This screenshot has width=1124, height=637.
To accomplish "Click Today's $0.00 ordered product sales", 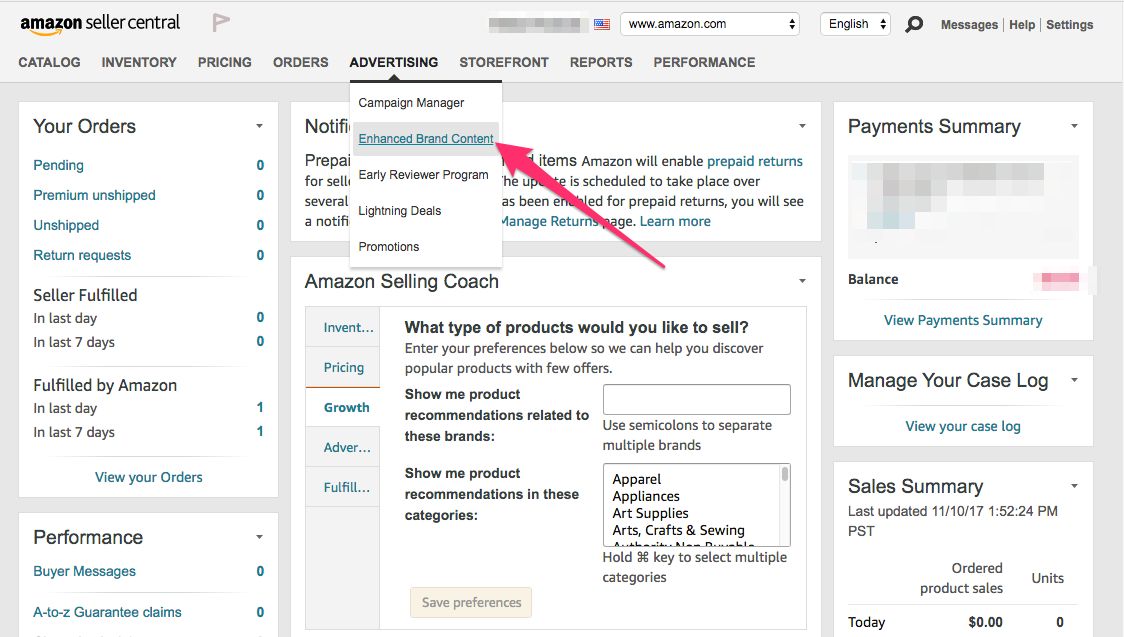I will pos(985,622).
